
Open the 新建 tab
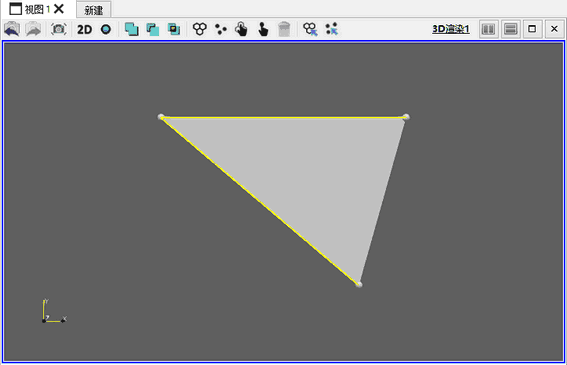coord(94,10)
